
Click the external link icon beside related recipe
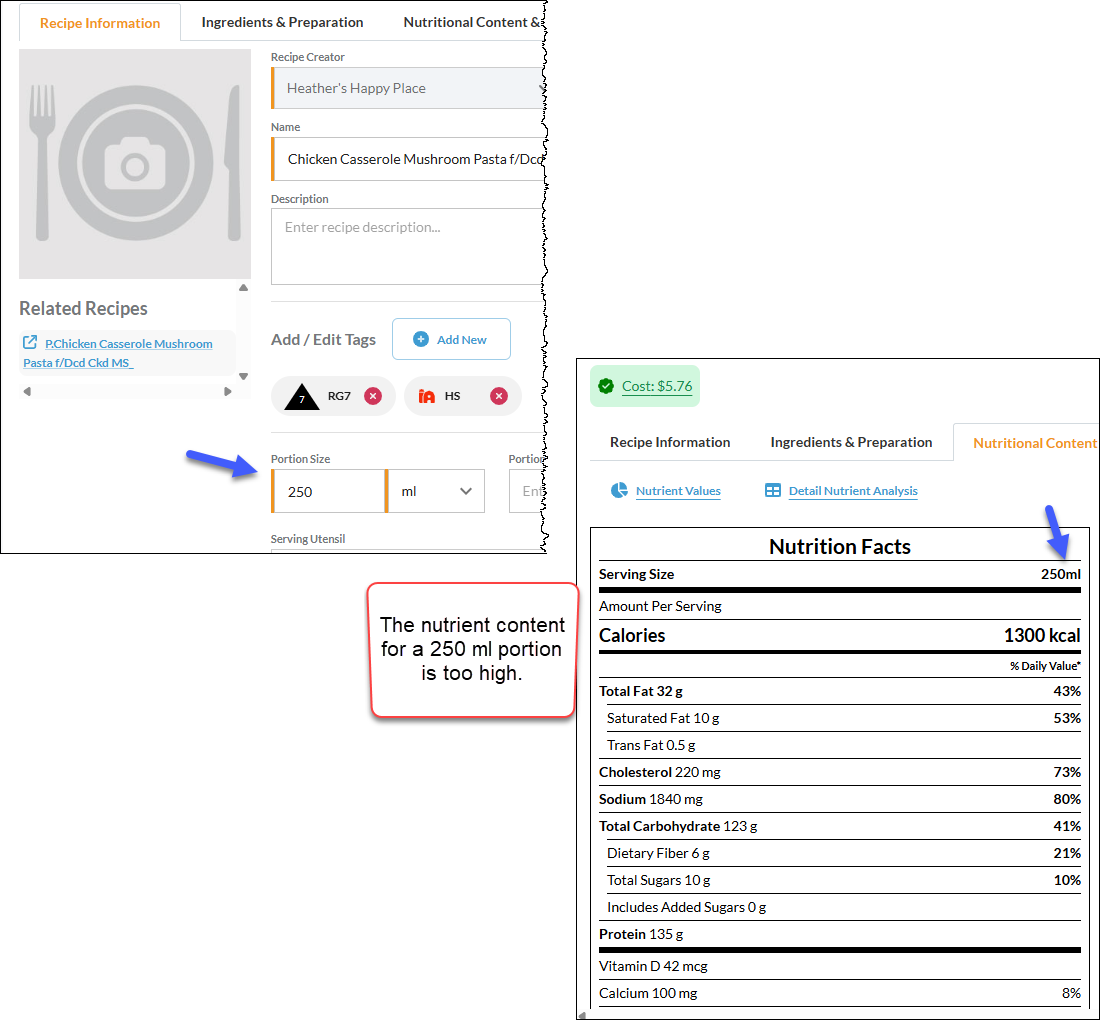[x=29, y=342]
